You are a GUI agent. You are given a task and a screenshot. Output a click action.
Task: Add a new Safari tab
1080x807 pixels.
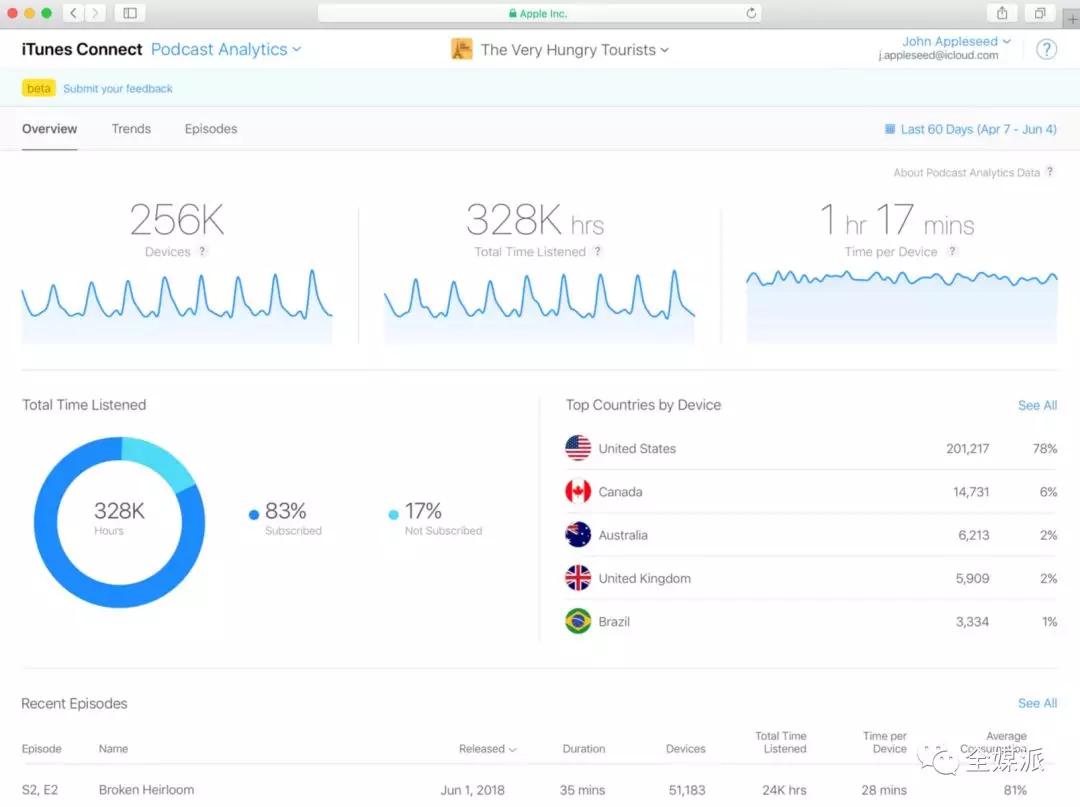coord(1072,19)
